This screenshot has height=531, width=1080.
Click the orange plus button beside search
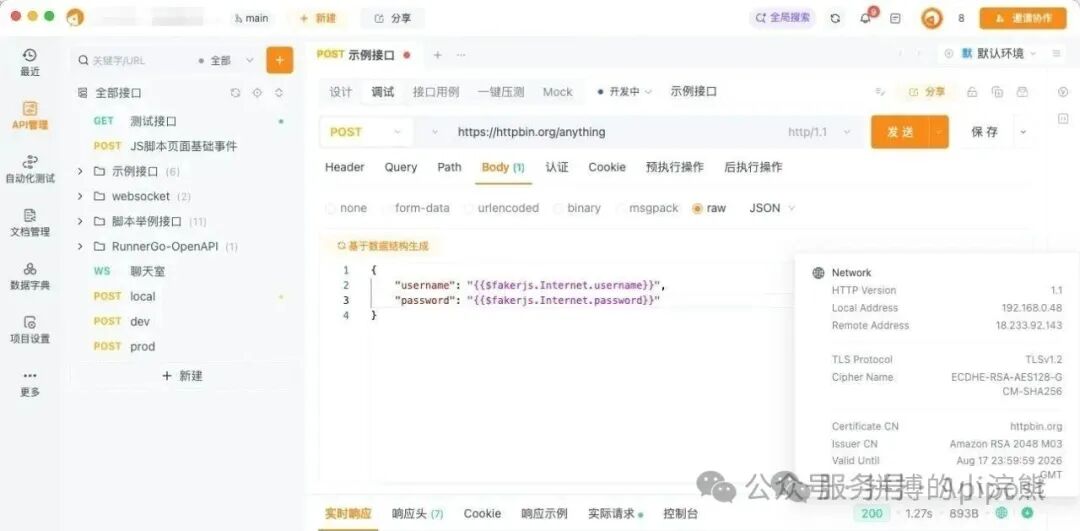280,61
